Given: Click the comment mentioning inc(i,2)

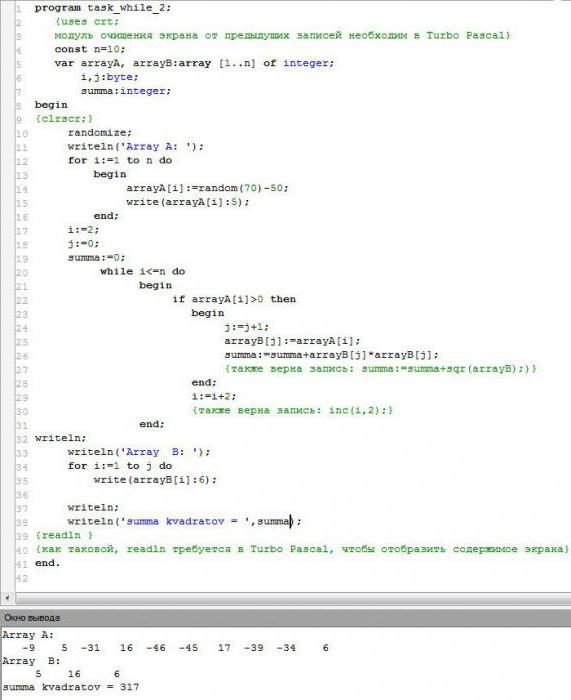Looking at the screenshot, I should 292,410.
